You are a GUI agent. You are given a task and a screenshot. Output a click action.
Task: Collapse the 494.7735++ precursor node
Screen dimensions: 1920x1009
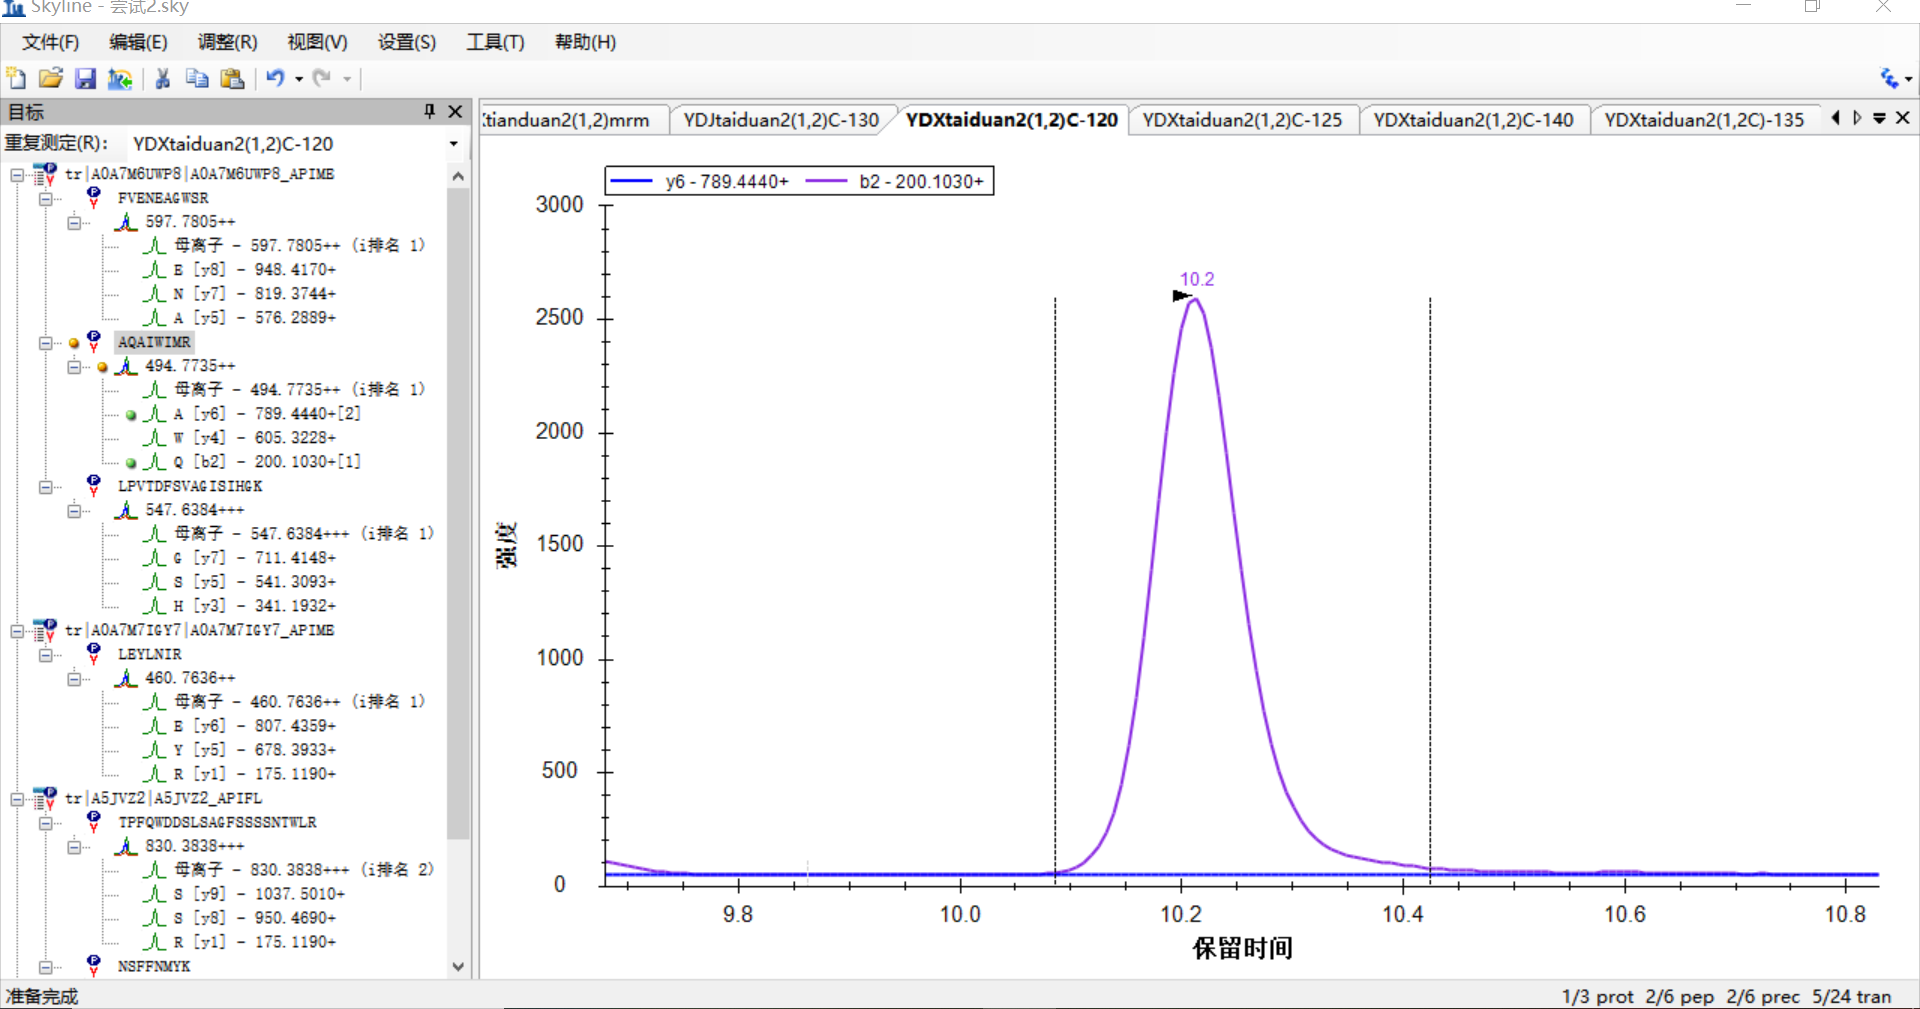point(74,366)
